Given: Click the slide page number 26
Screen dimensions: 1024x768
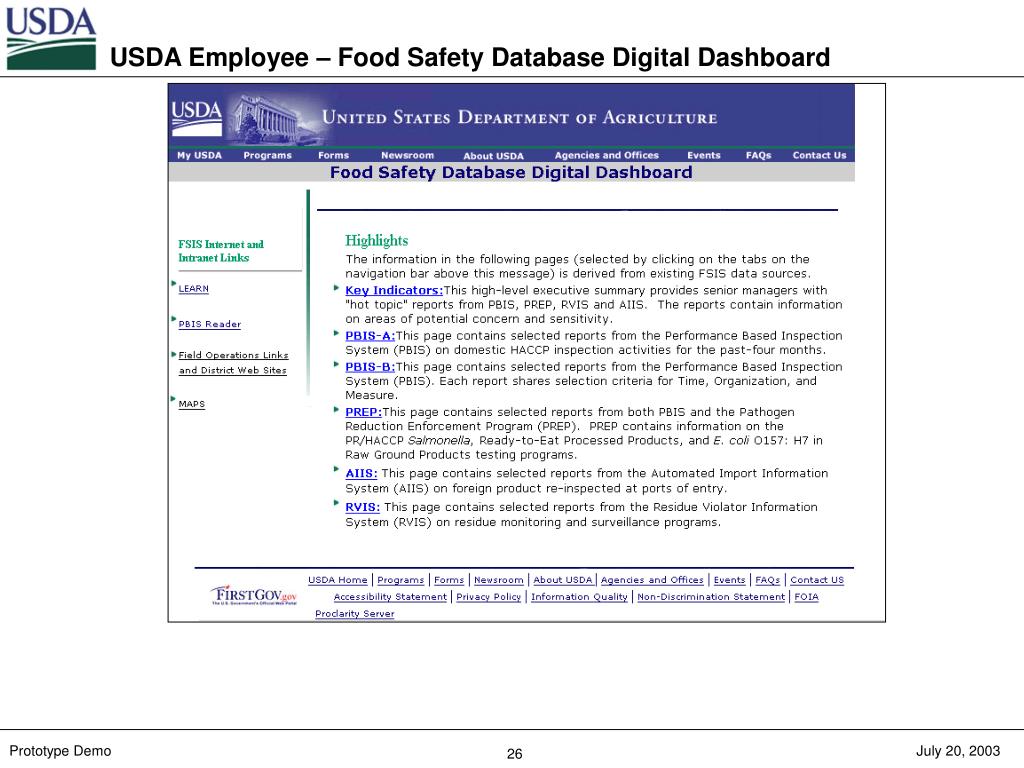Looking at the screenshot, I should point(515,754).
